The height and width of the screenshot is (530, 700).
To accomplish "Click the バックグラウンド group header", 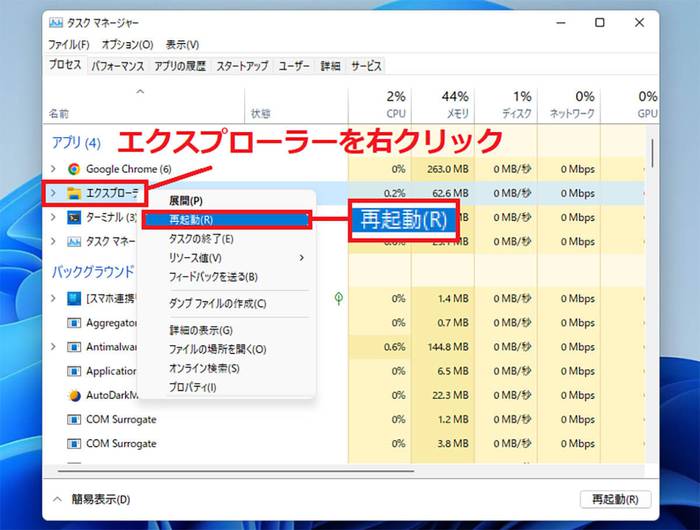I will coord(93,272).
